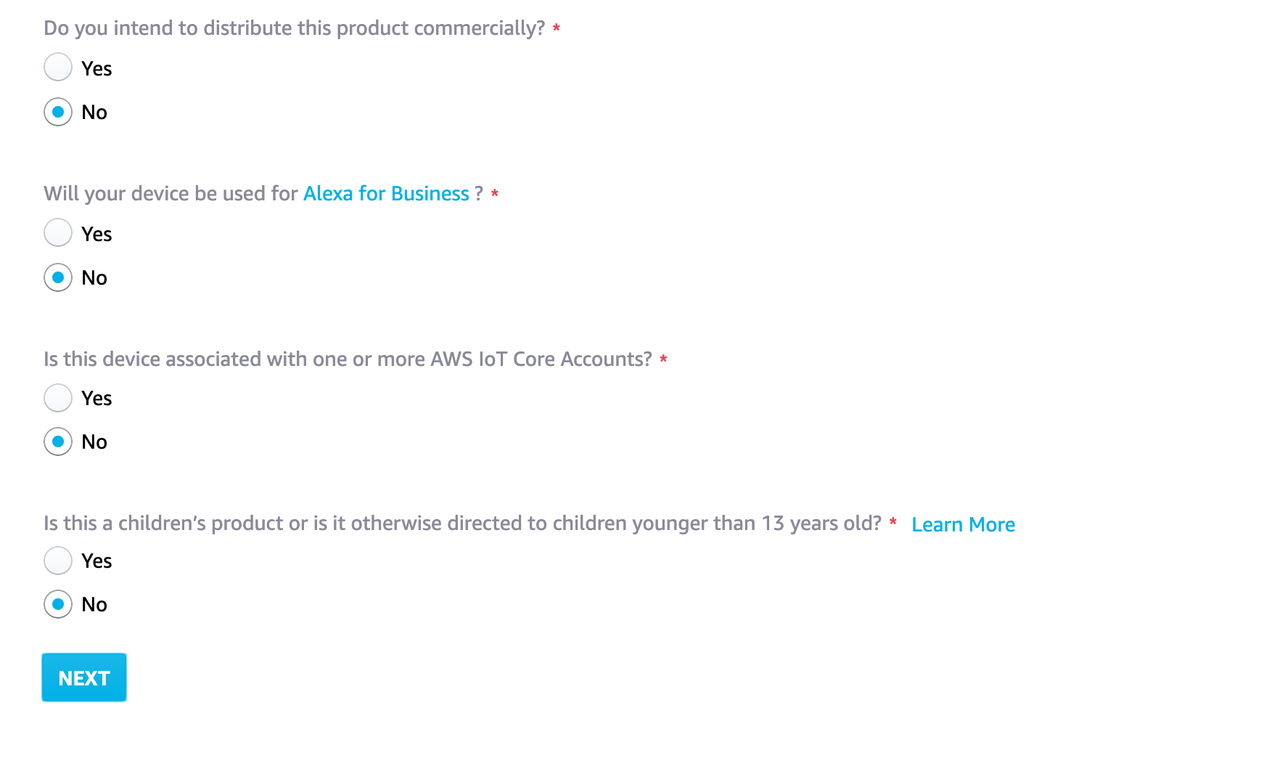Image resolution: width=1280 pixels, height=758 pixels.
Task: Open the Alexa for Business link
Action: click(386, 193)
